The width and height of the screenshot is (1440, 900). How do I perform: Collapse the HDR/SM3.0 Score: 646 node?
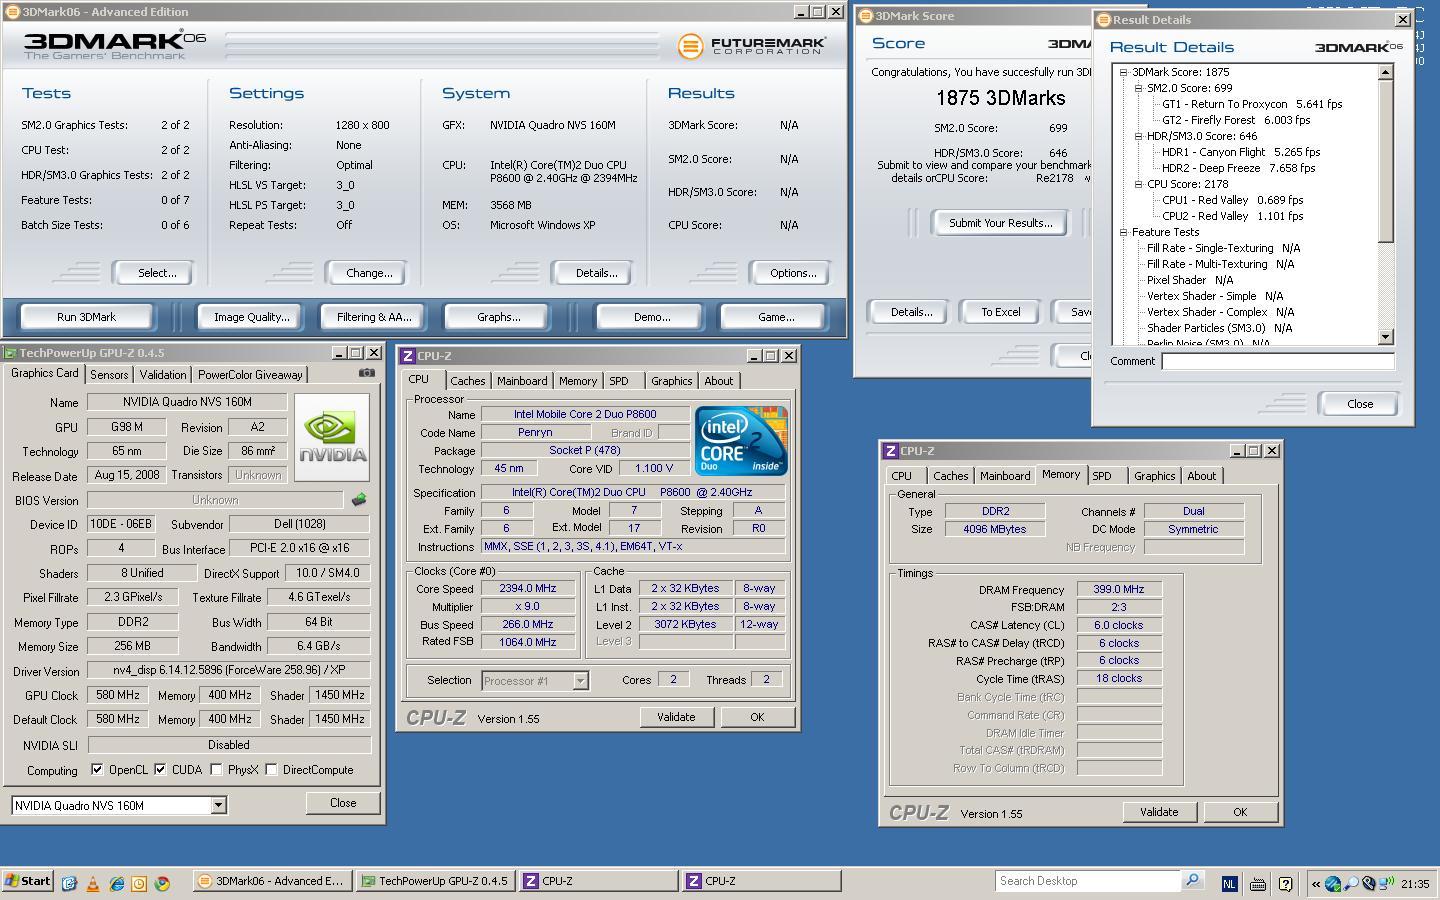(x=1138, y=136)
